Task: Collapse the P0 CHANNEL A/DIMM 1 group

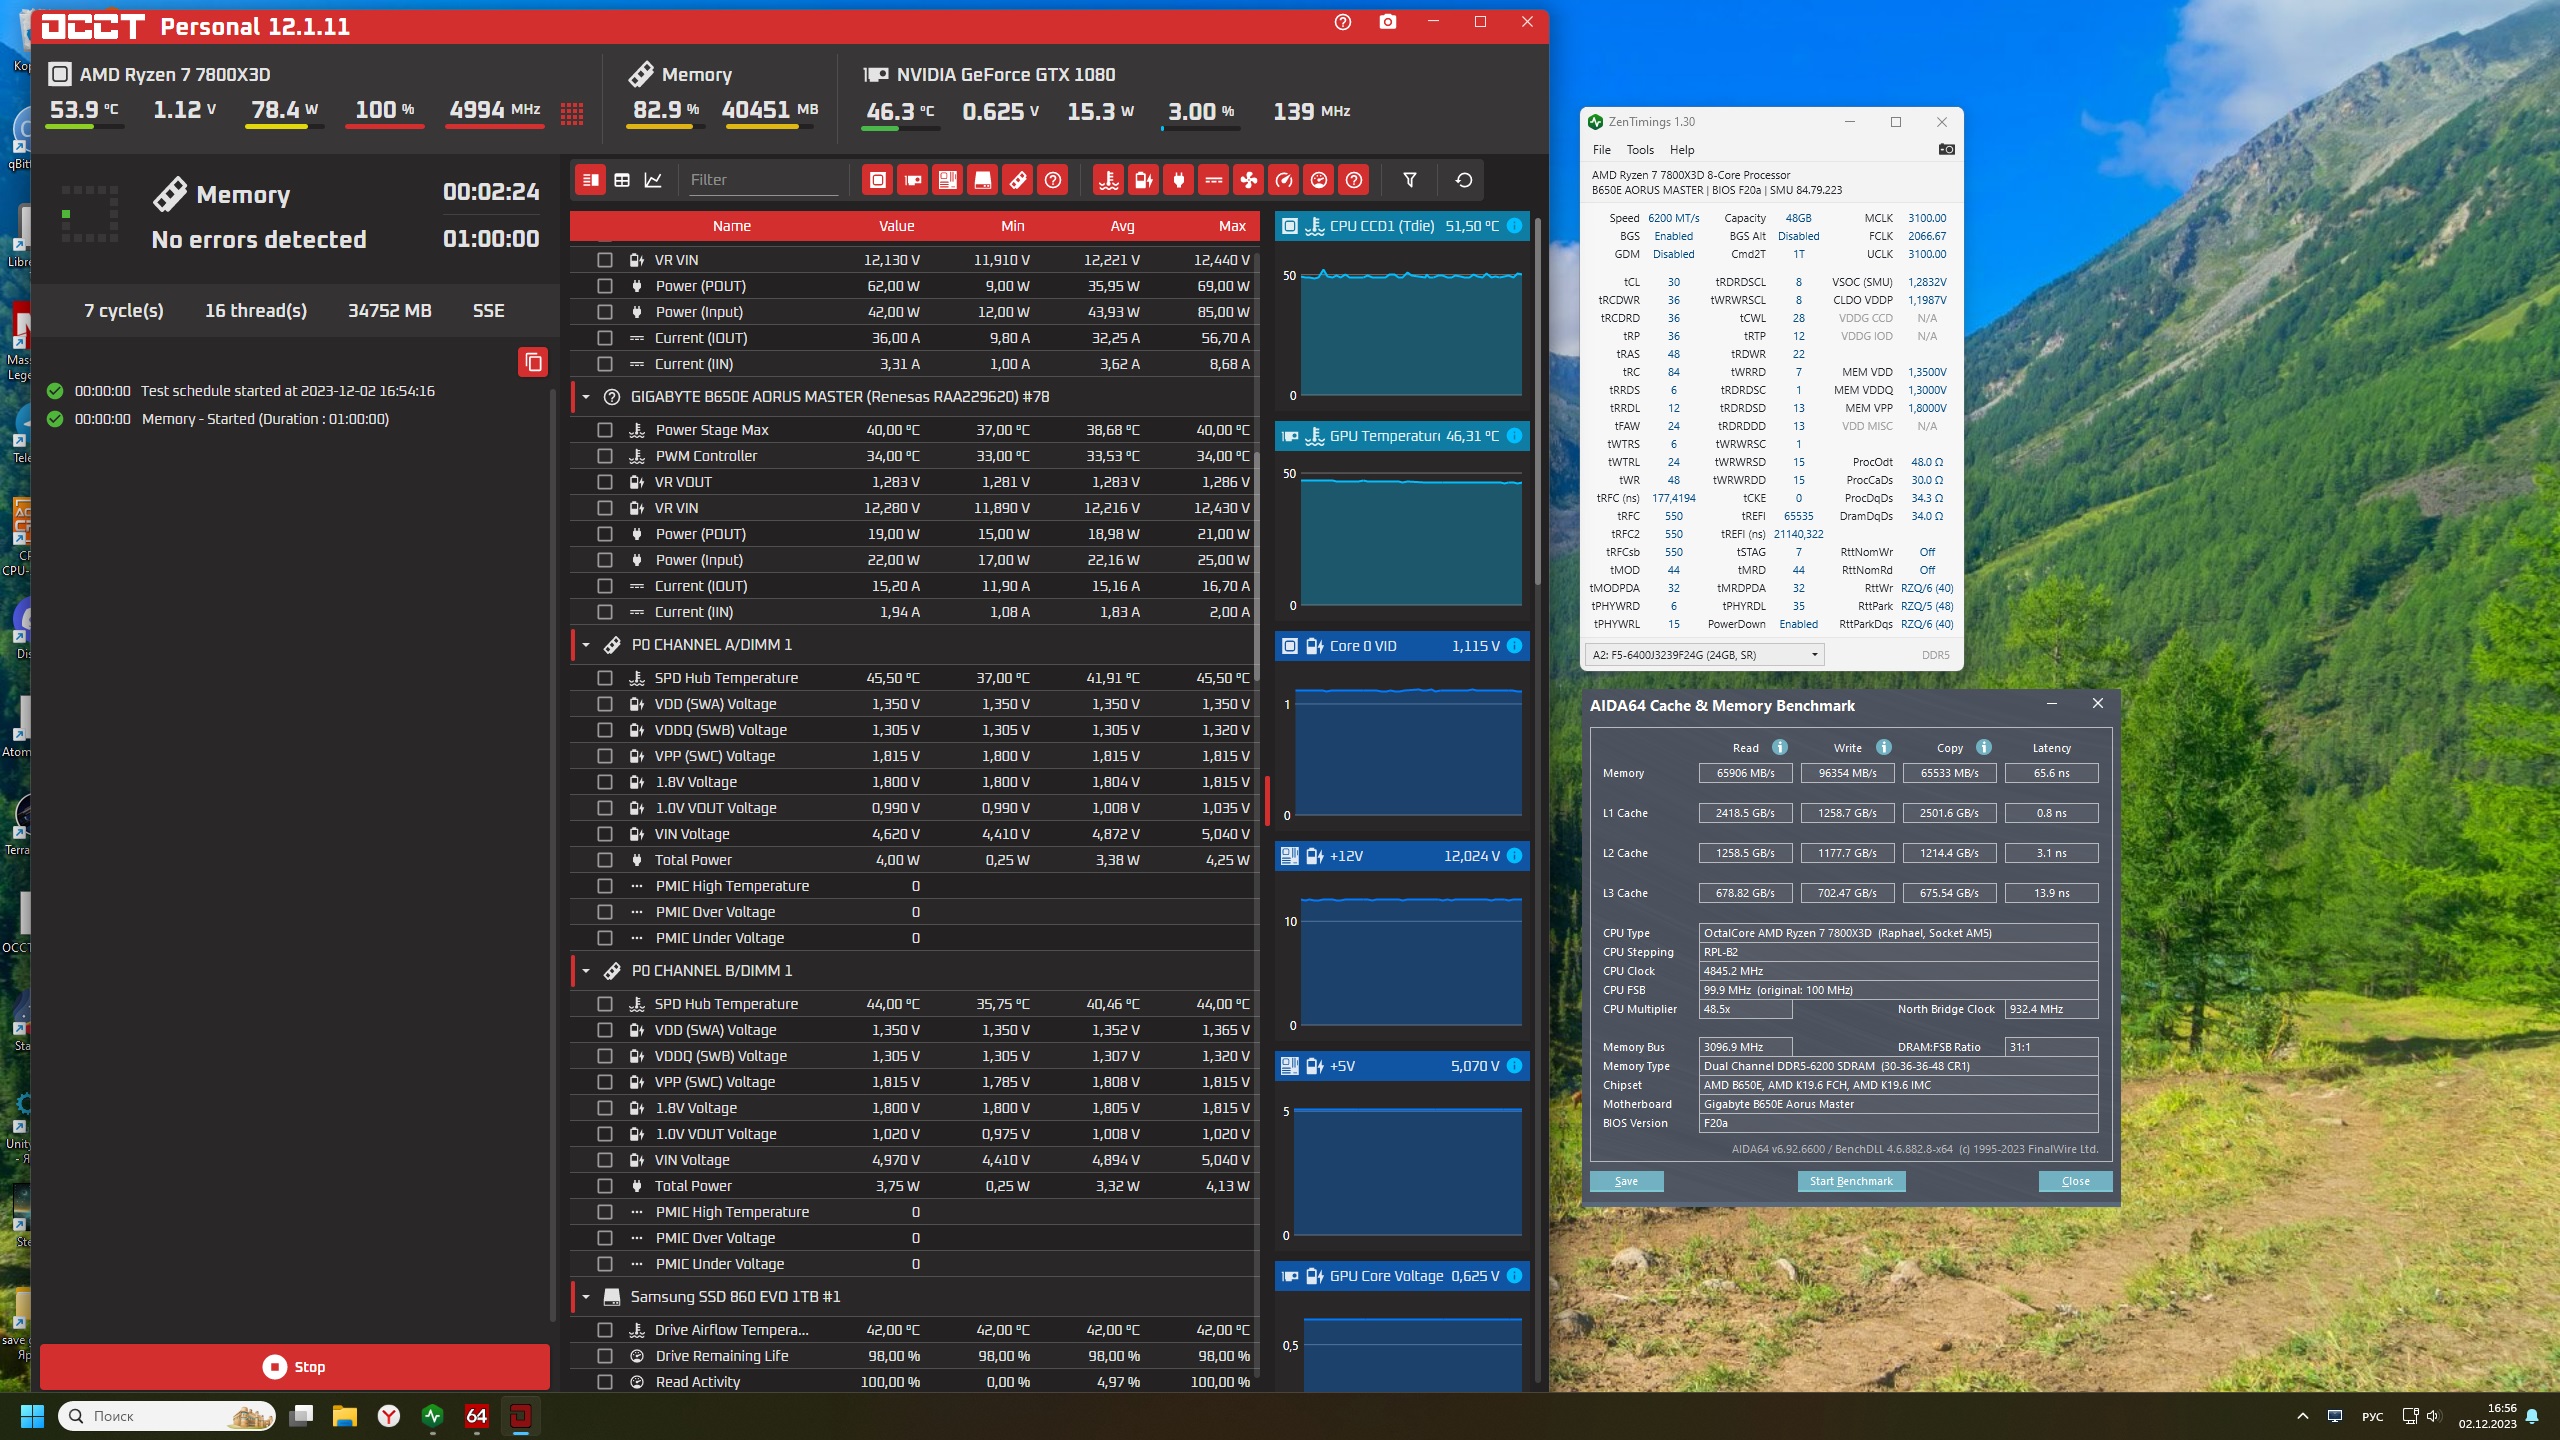Action: click(586, 645)
